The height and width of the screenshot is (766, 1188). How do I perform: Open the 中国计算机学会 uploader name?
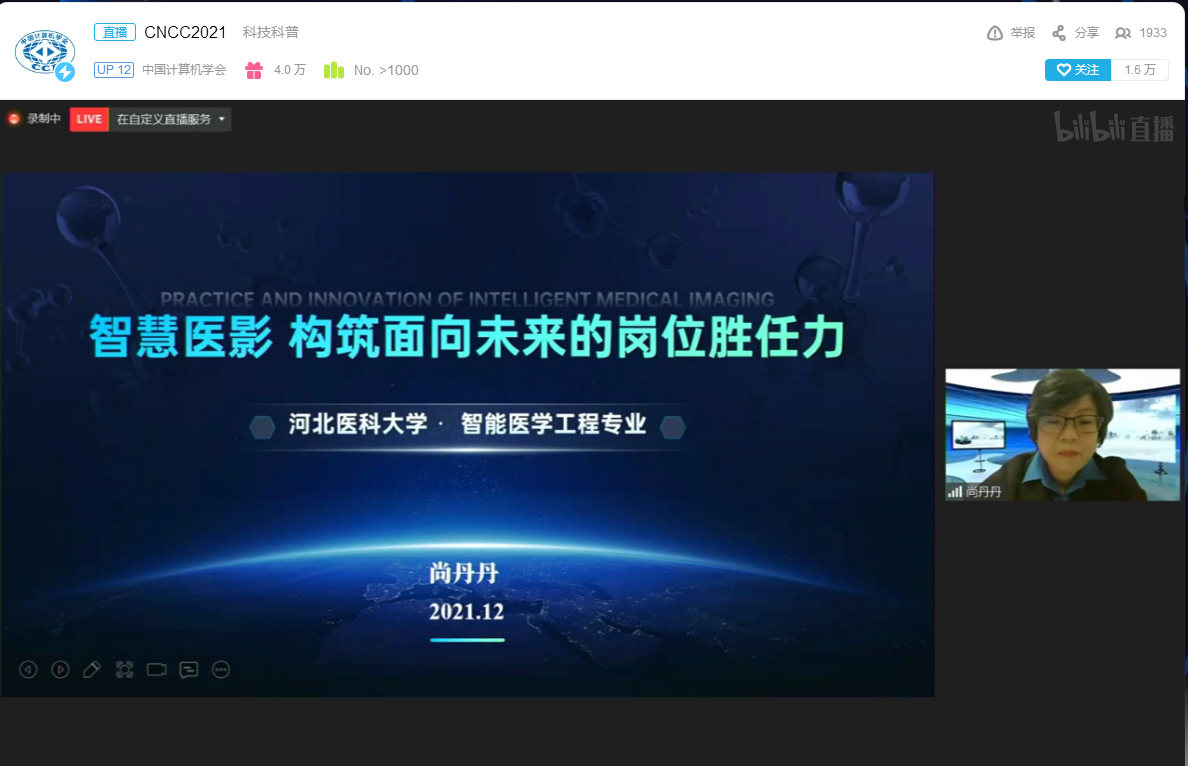click(x=184, y=70)
